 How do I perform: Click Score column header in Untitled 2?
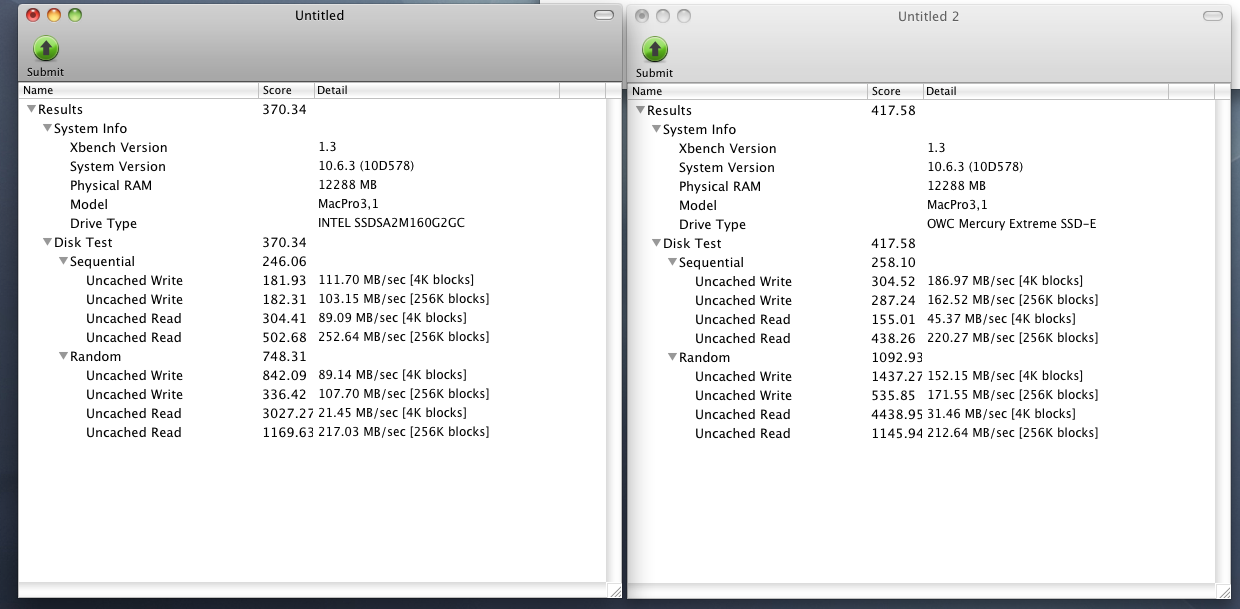click(896, 91)
